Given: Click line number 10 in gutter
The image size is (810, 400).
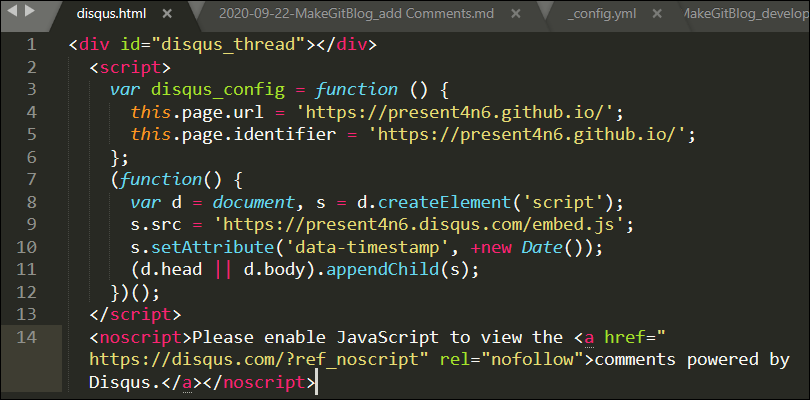Looking at the screenshot, I should click(x=26, y=248).
